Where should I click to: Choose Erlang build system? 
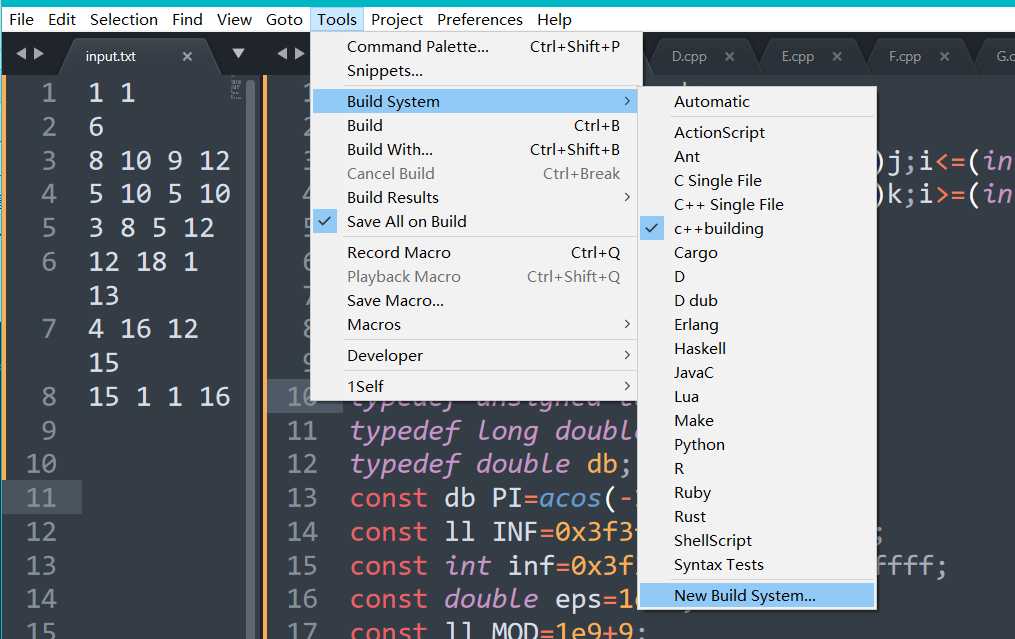click(x=757, y=324)
